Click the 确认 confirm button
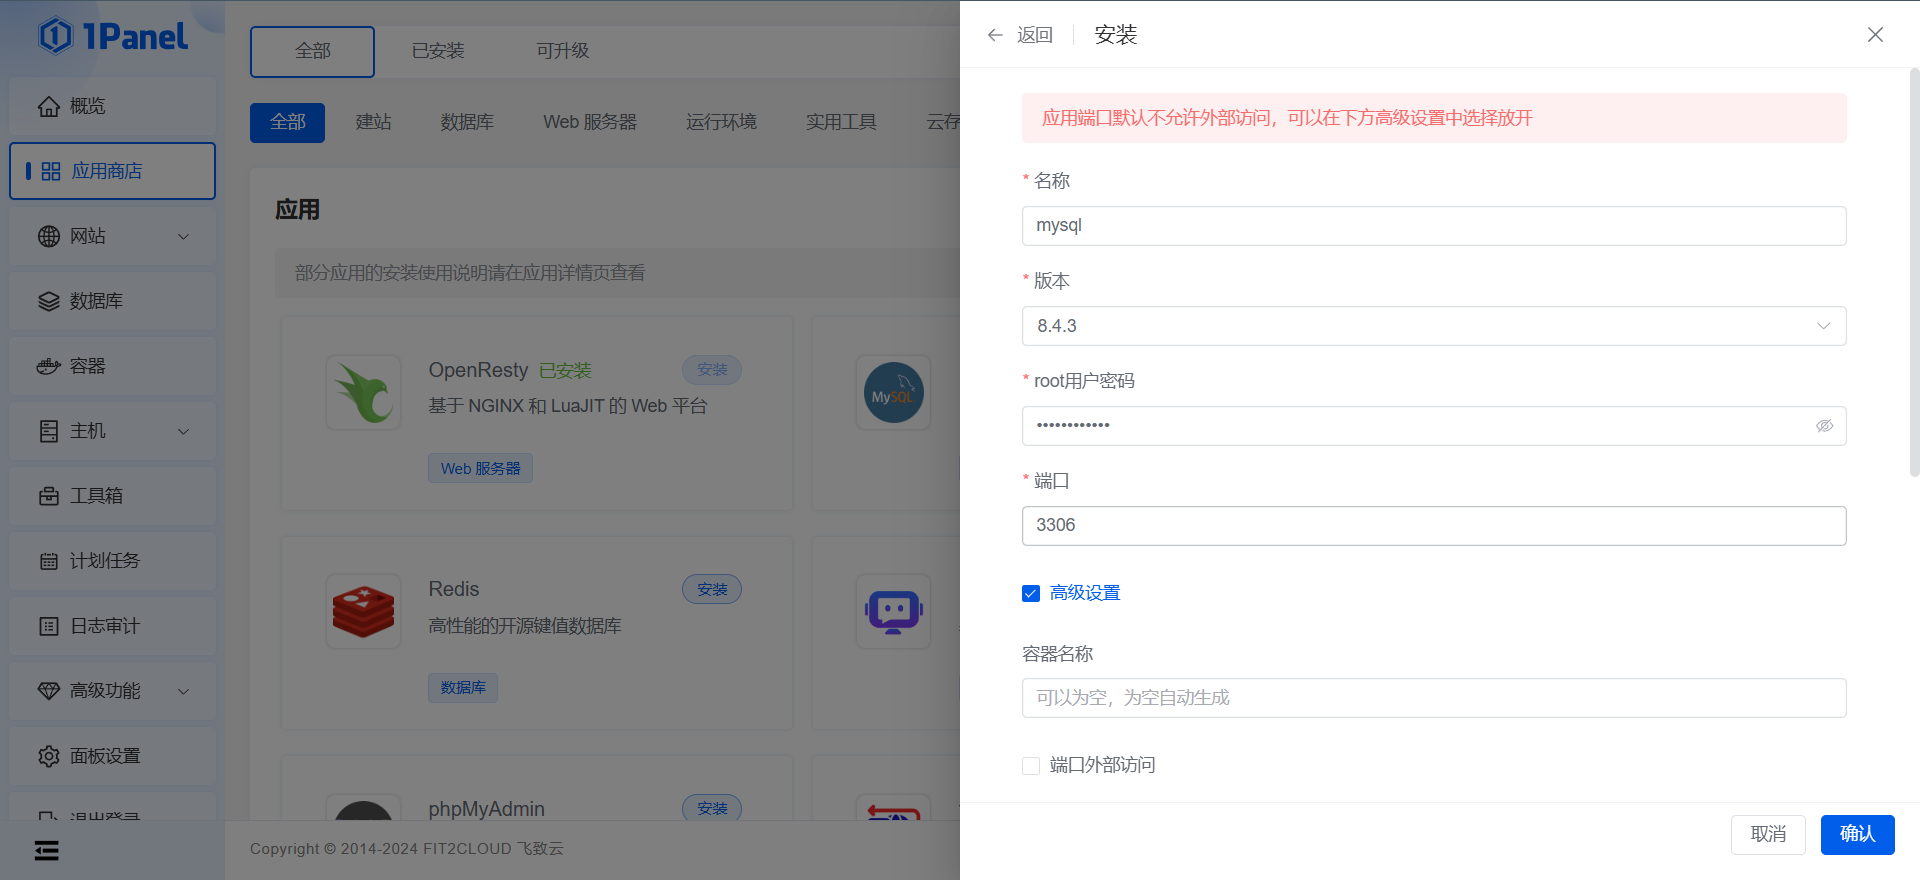The image size is (1920, 880). click(1857, 834)
